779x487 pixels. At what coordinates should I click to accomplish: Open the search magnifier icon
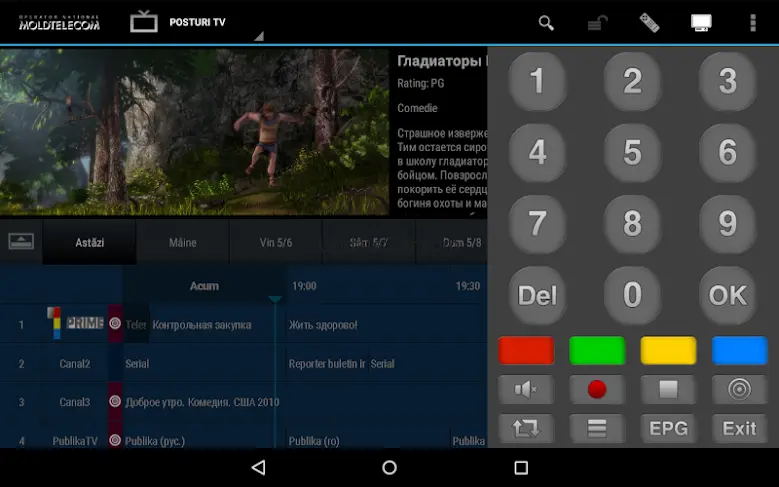[546, 23]
